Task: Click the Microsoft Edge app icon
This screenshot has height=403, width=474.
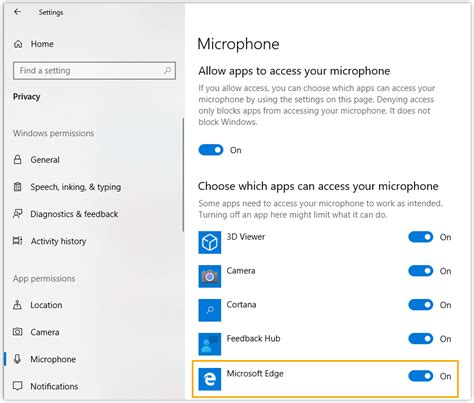Action: [x=210, y=379]
